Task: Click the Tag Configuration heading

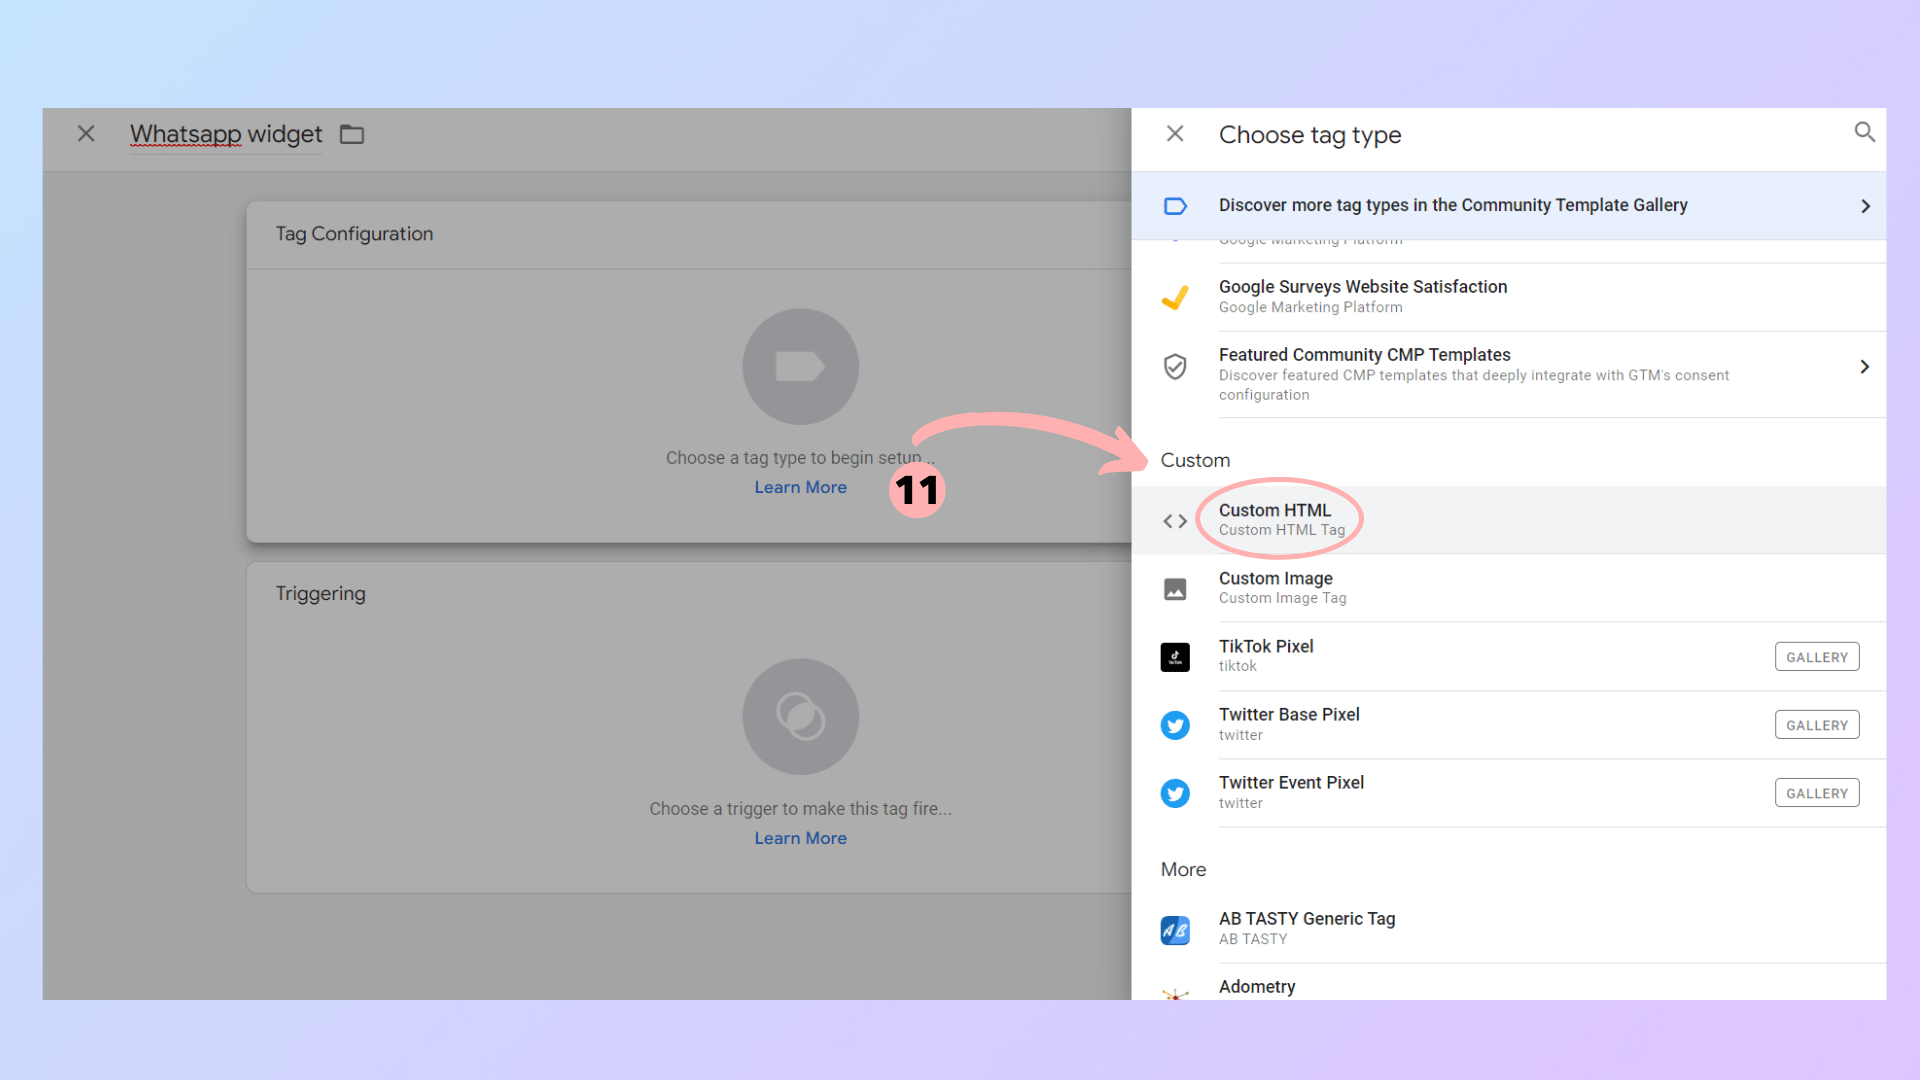Action: point(354,234)
